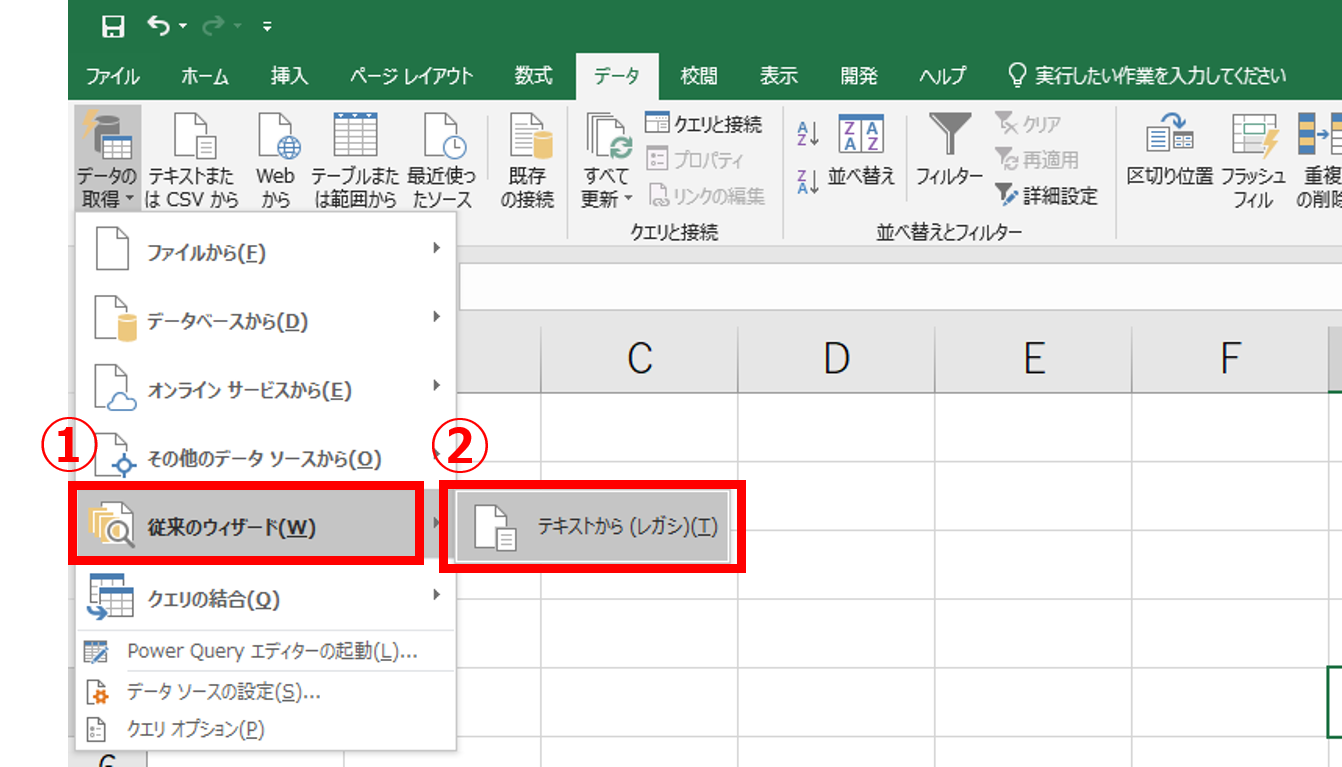The image size is (1342, 767).
Task: Click the Undo arrow icon
Action: pyautogui.click(x=159, y=26)
